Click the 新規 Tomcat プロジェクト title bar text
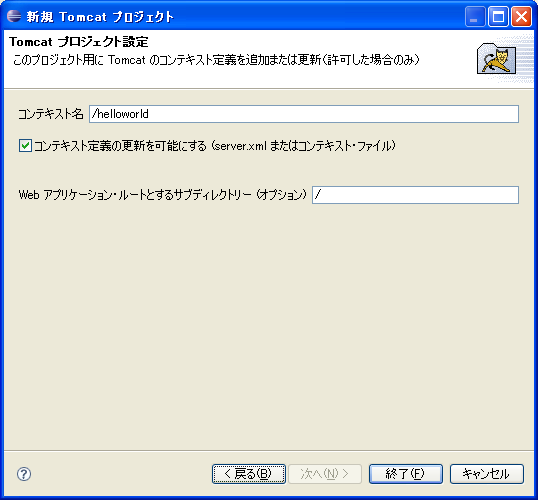The height and width of the screenshot is (500, 538). click(x=100, y=16)
